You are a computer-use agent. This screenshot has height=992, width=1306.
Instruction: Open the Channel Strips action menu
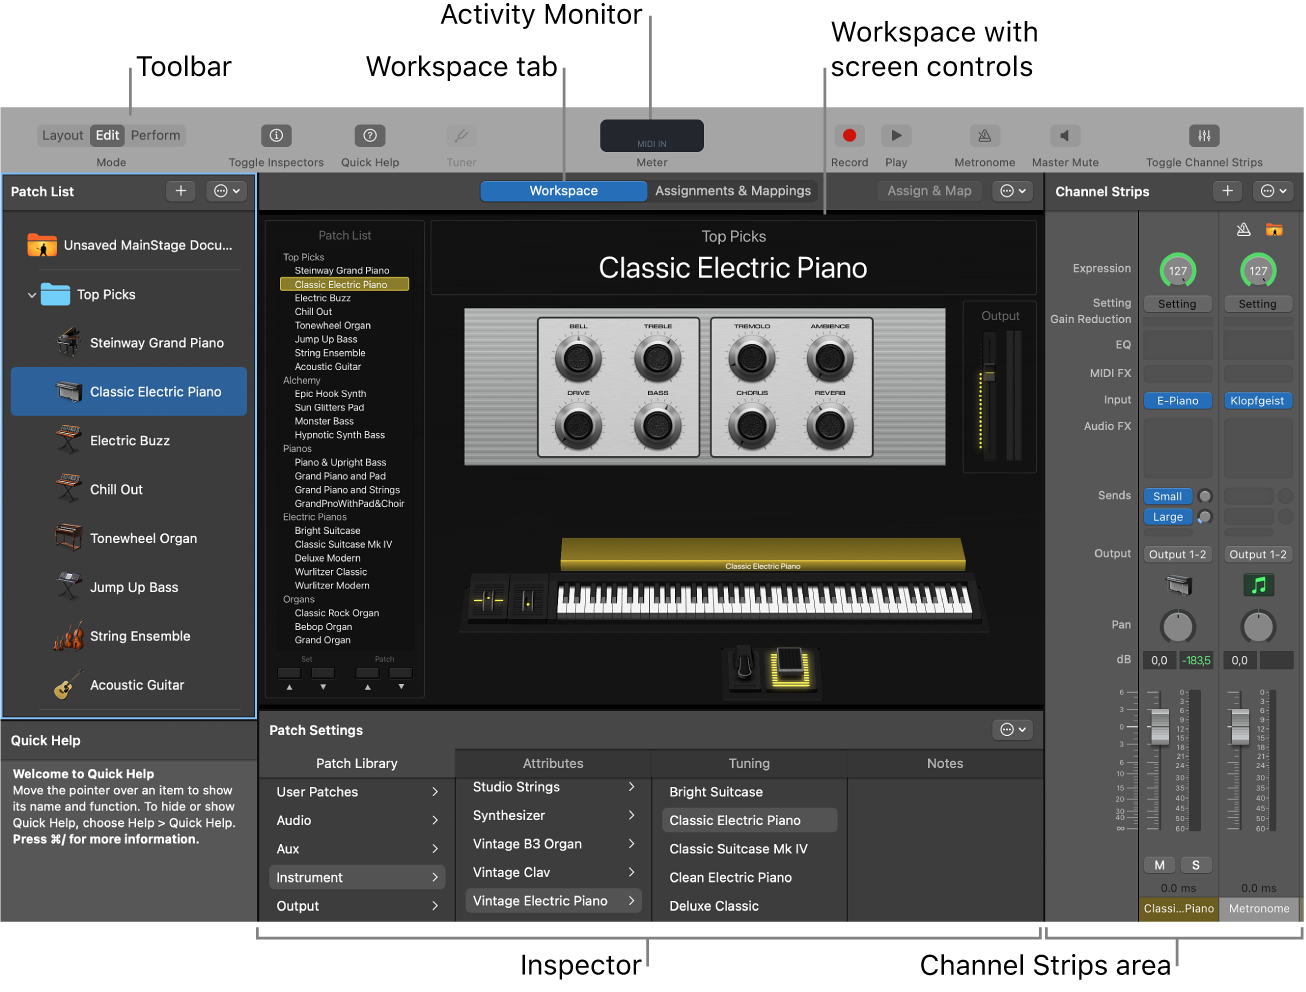[1272, 191]
